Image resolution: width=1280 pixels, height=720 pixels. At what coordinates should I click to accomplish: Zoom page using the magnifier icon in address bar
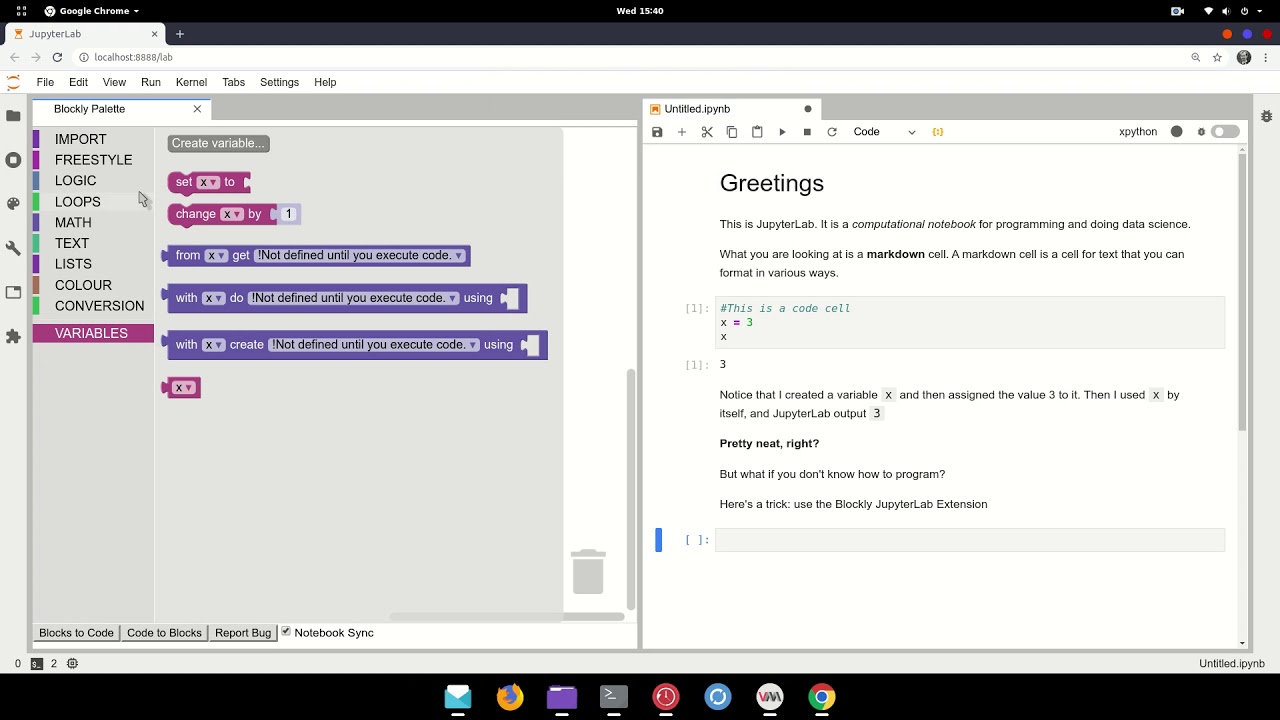pos(1195,58)
